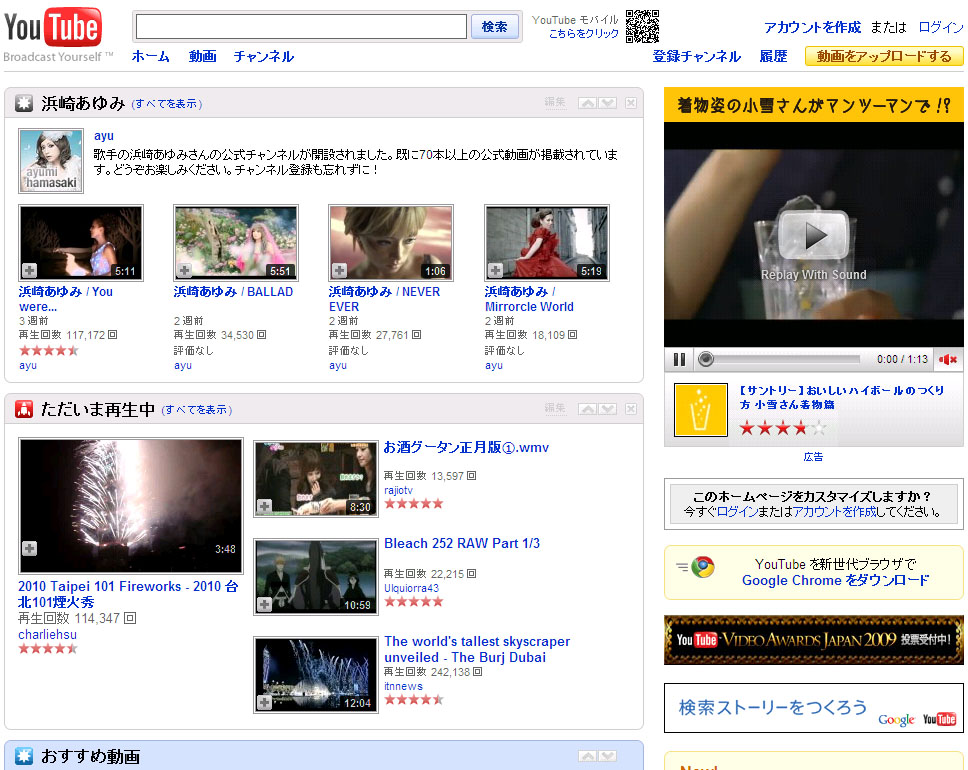
Task: Move 浜崎あゆみ module down
Action: point(607,103)
